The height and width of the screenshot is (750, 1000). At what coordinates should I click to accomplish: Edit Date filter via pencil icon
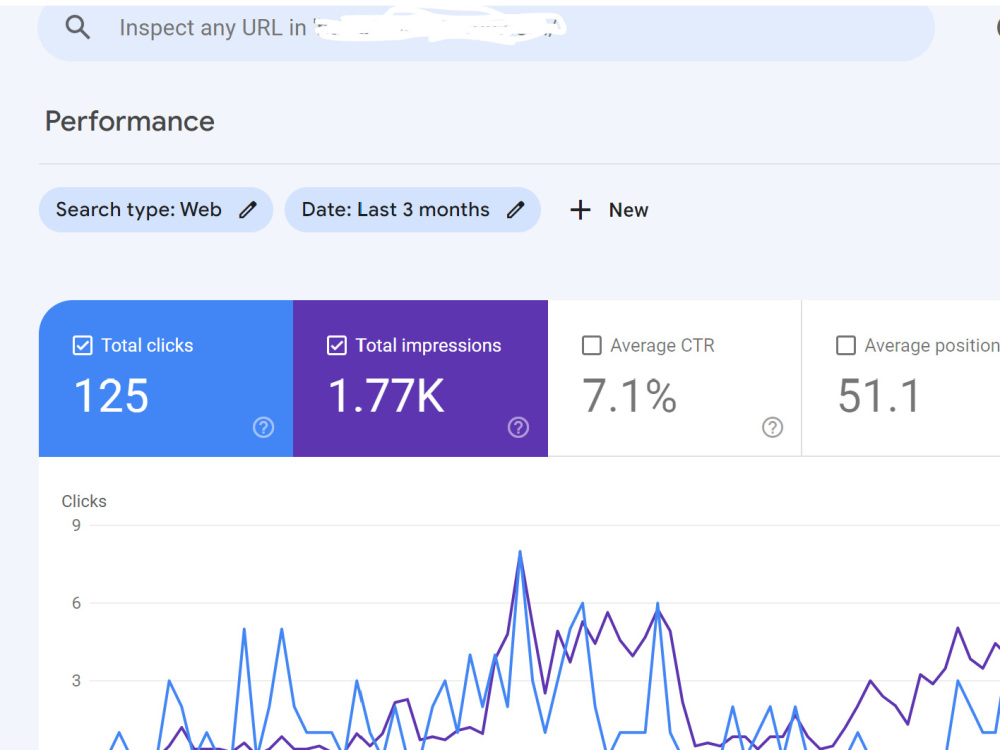515,210
